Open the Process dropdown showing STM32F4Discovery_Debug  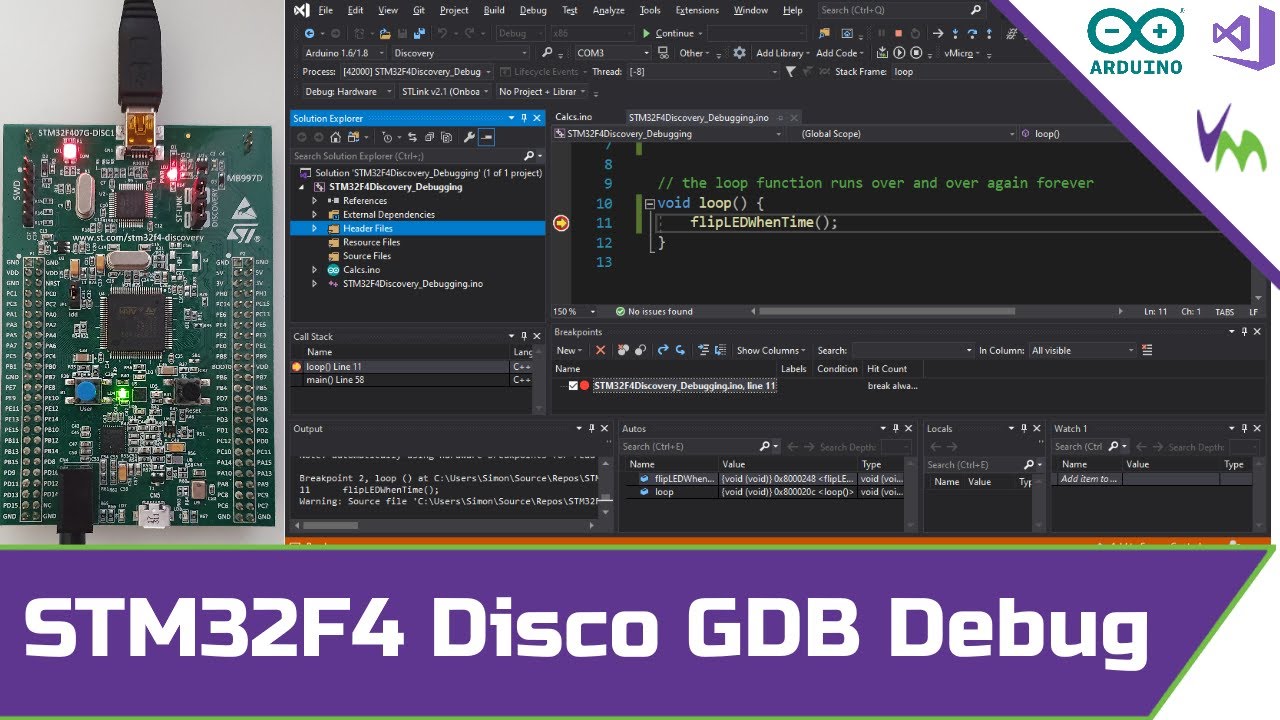click(x=417, y=72)
